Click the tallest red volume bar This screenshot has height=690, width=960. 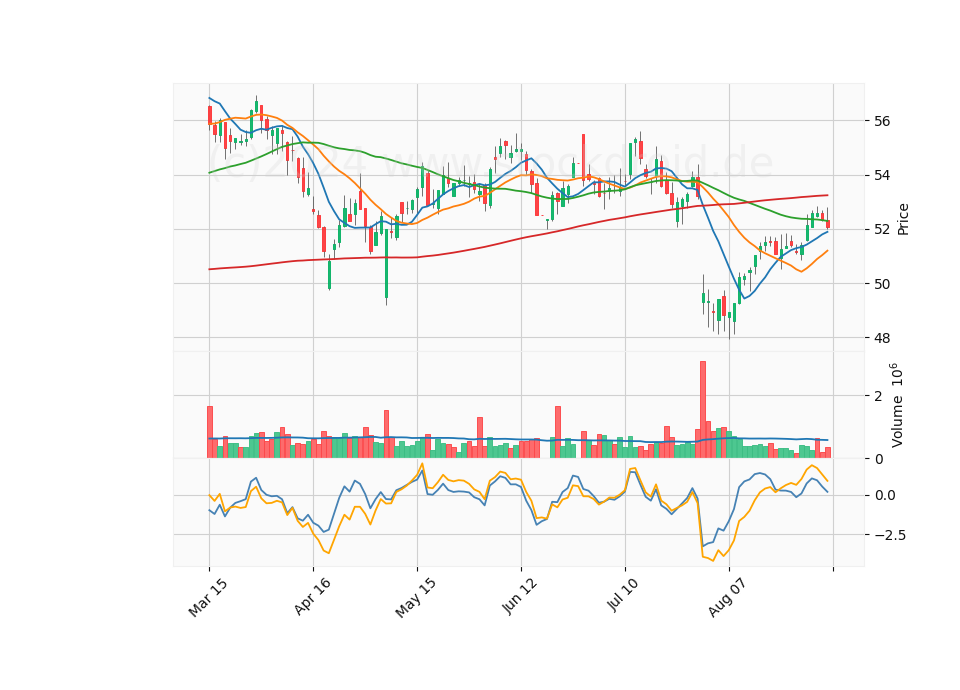pyautogui.click(x=703, y=410)
